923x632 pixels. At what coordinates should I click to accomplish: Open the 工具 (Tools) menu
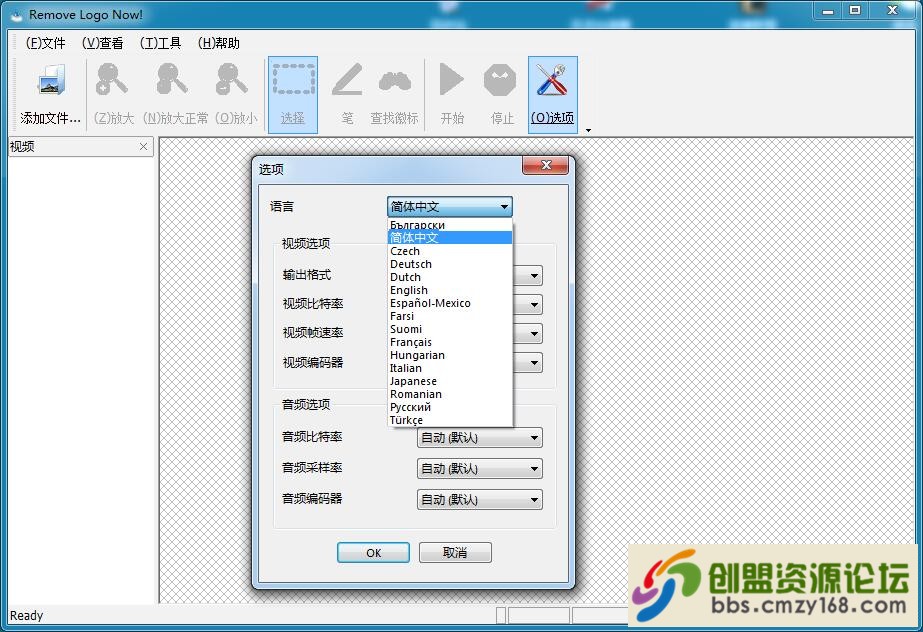(160, 43)
